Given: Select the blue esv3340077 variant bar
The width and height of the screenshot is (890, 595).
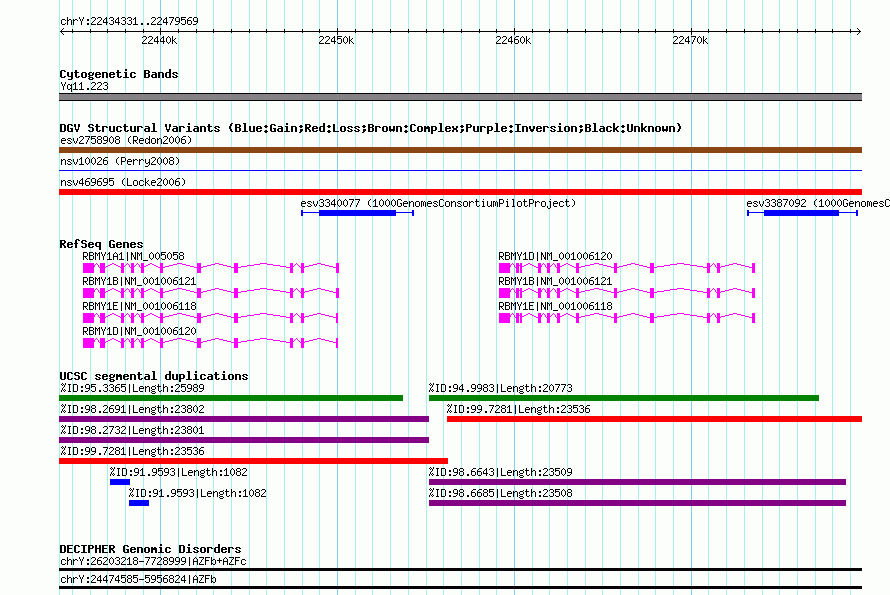Looking at the screenshot, I should click(358, 213).
